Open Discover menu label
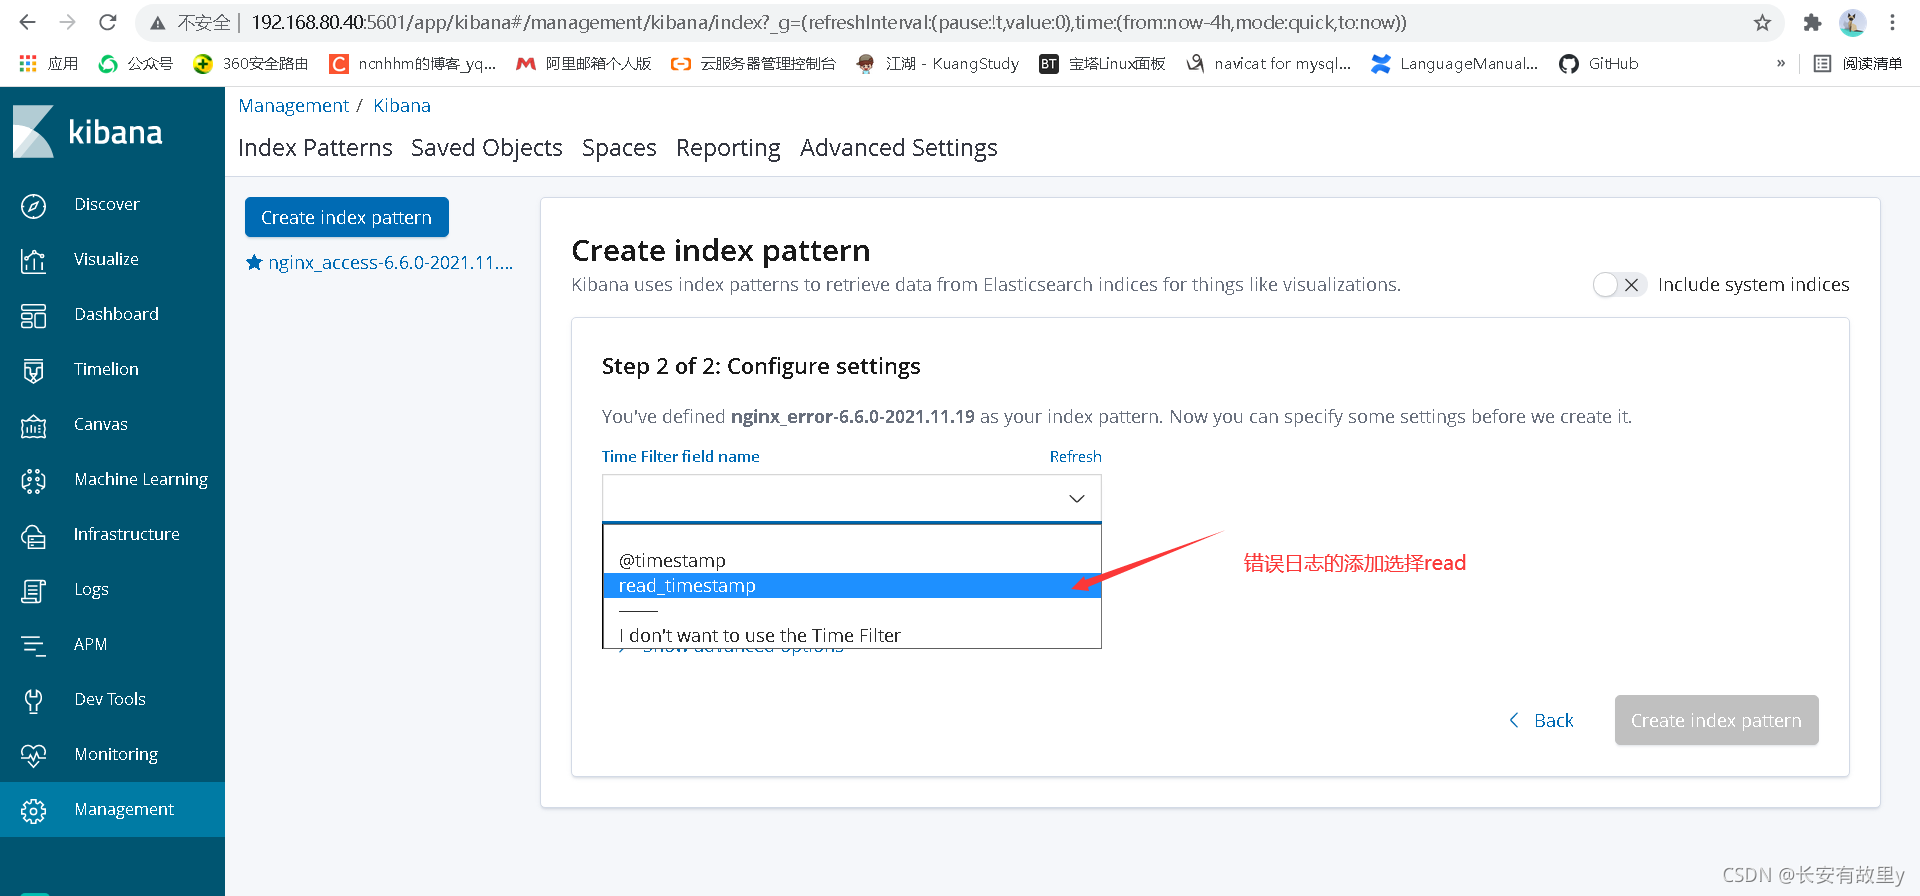The width and height of the screenshot is (1920, 896). (x=107, y=204)
